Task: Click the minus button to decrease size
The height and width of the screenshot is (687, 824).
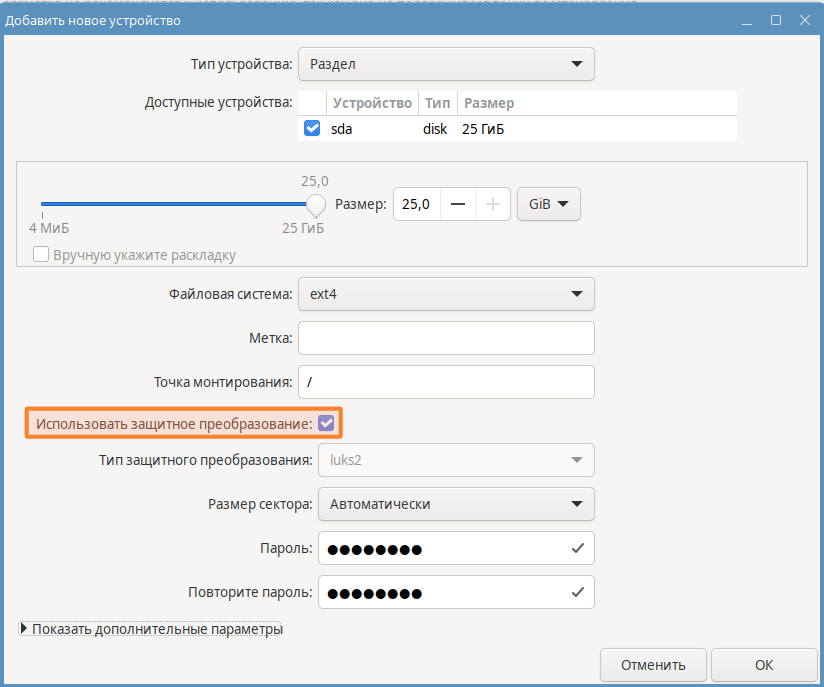Action: point(458,204)
